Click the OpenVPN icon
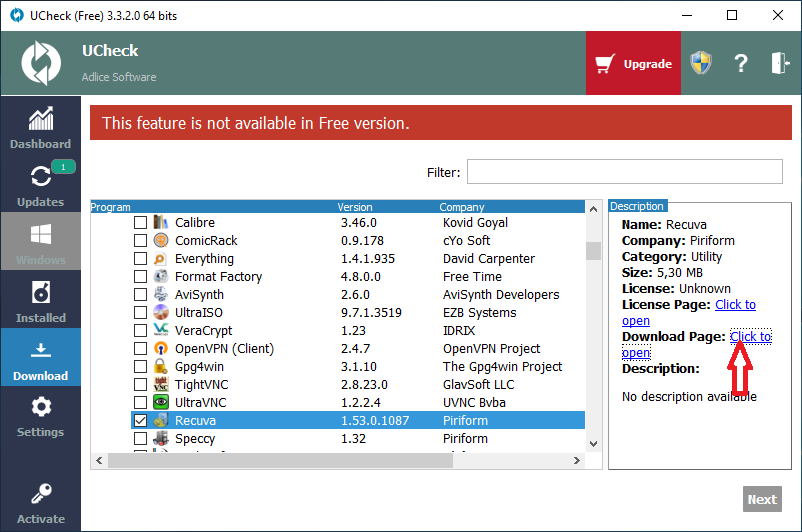The height and width of the screenshot is (532, 802). pyautogui.click(x=161, y=348)
